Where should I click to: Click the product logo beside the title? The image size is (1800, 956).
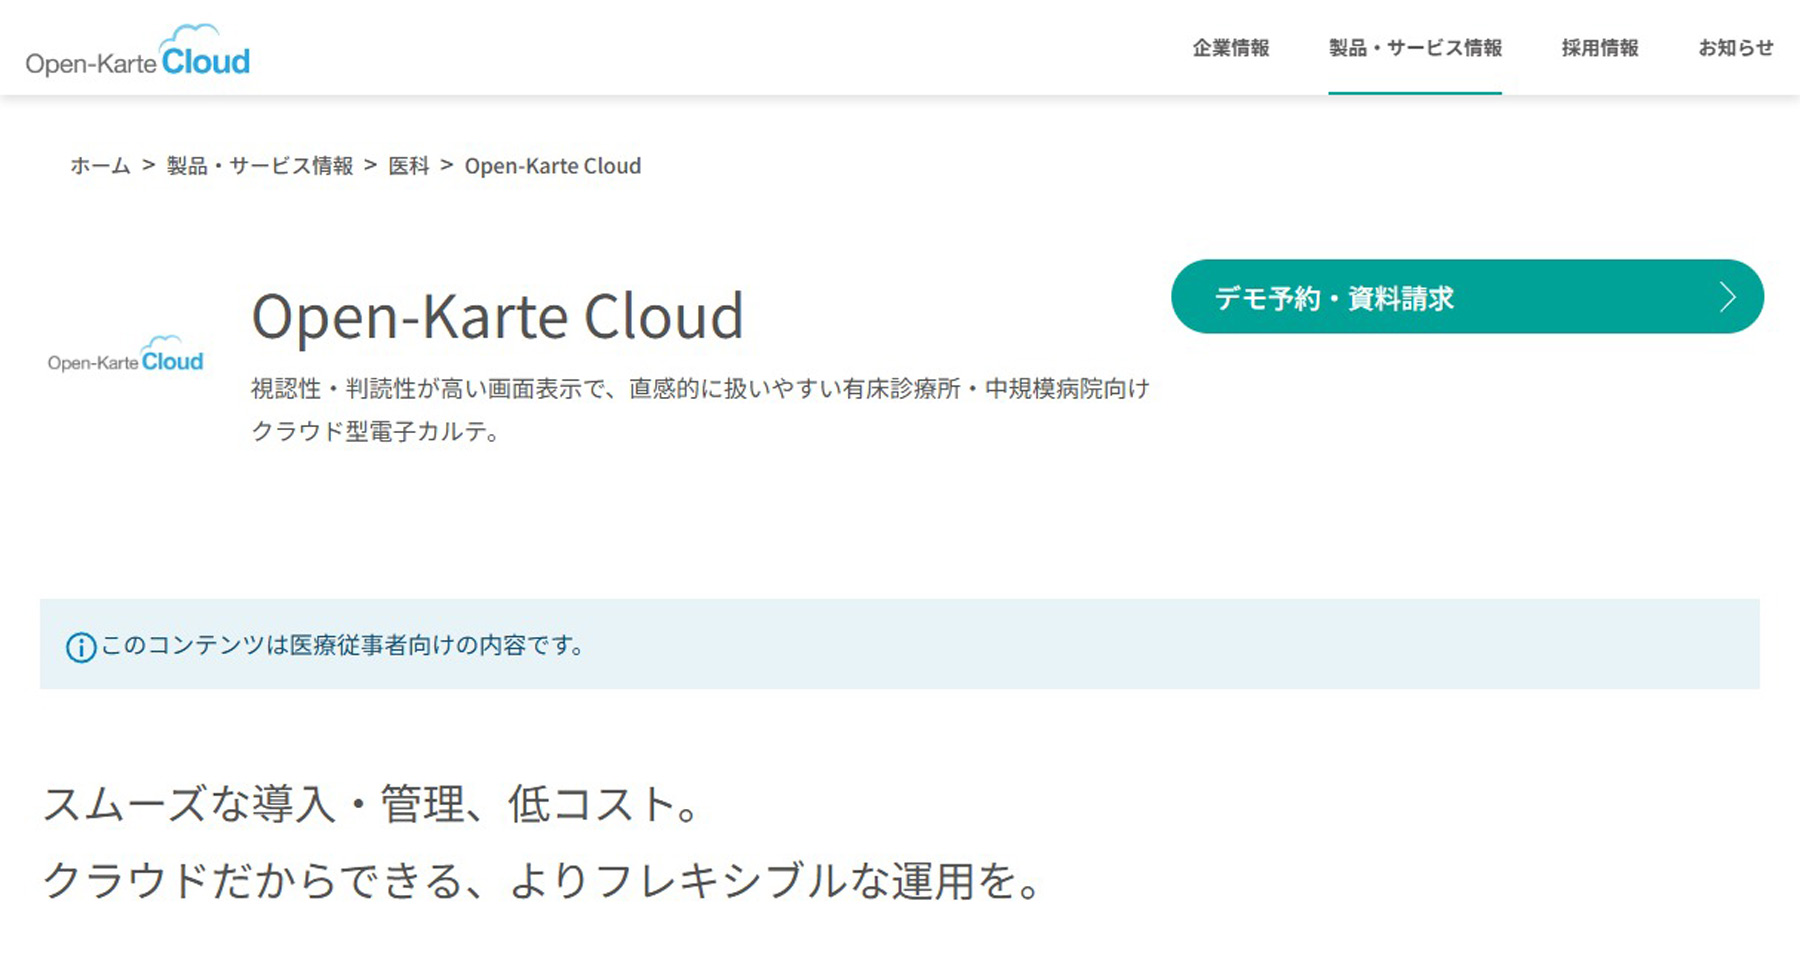(x=125, y=355)
